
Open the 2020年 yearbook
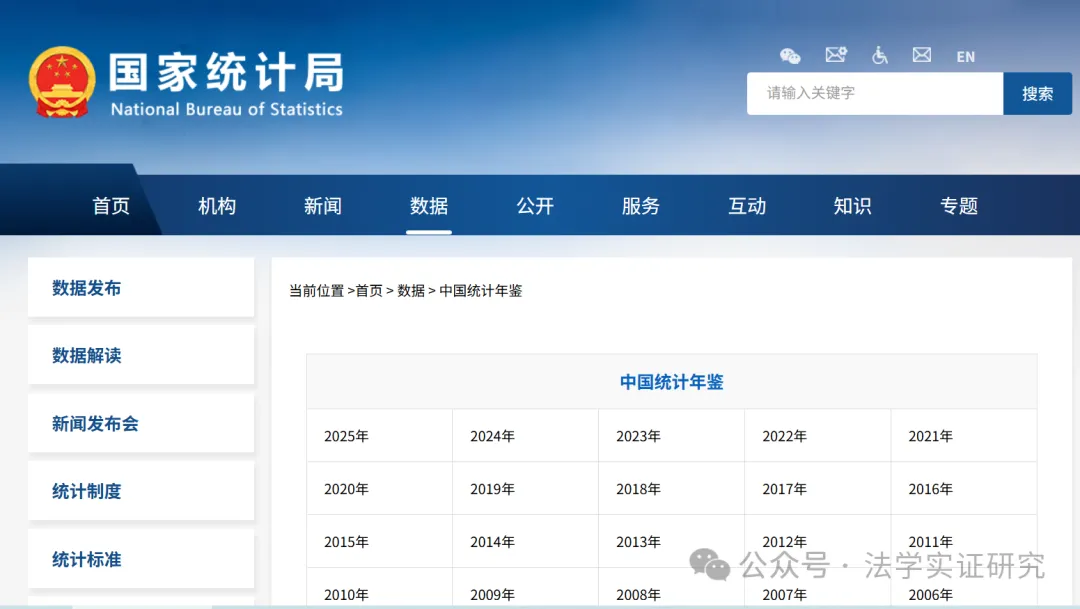346,489
